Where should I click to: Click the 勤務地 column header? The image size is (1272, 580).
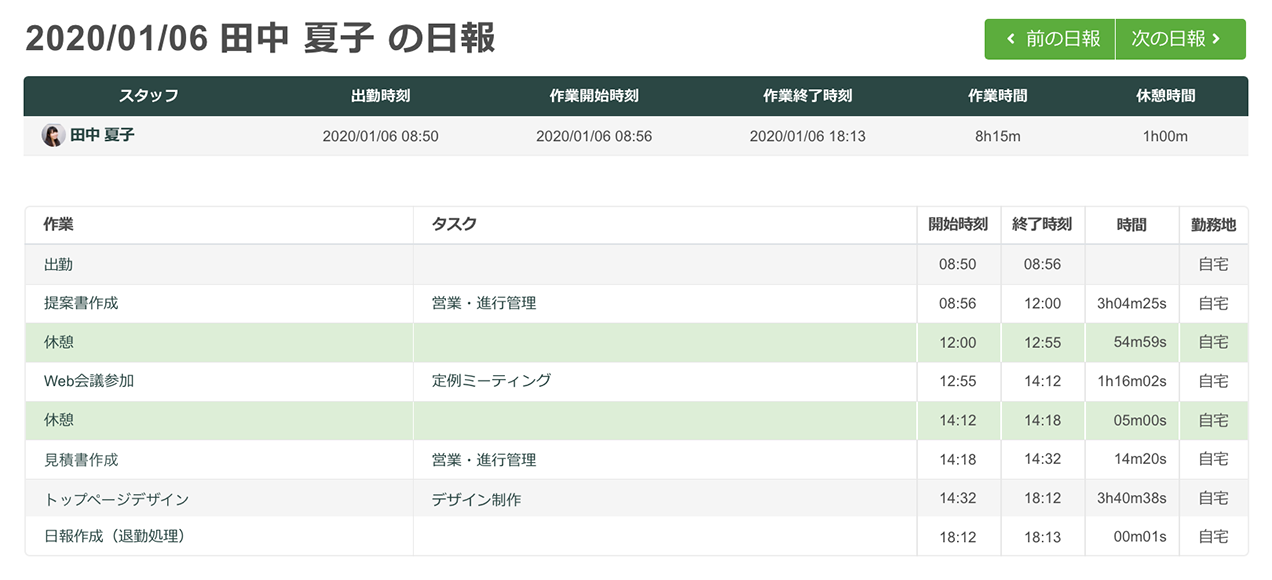1213,225
